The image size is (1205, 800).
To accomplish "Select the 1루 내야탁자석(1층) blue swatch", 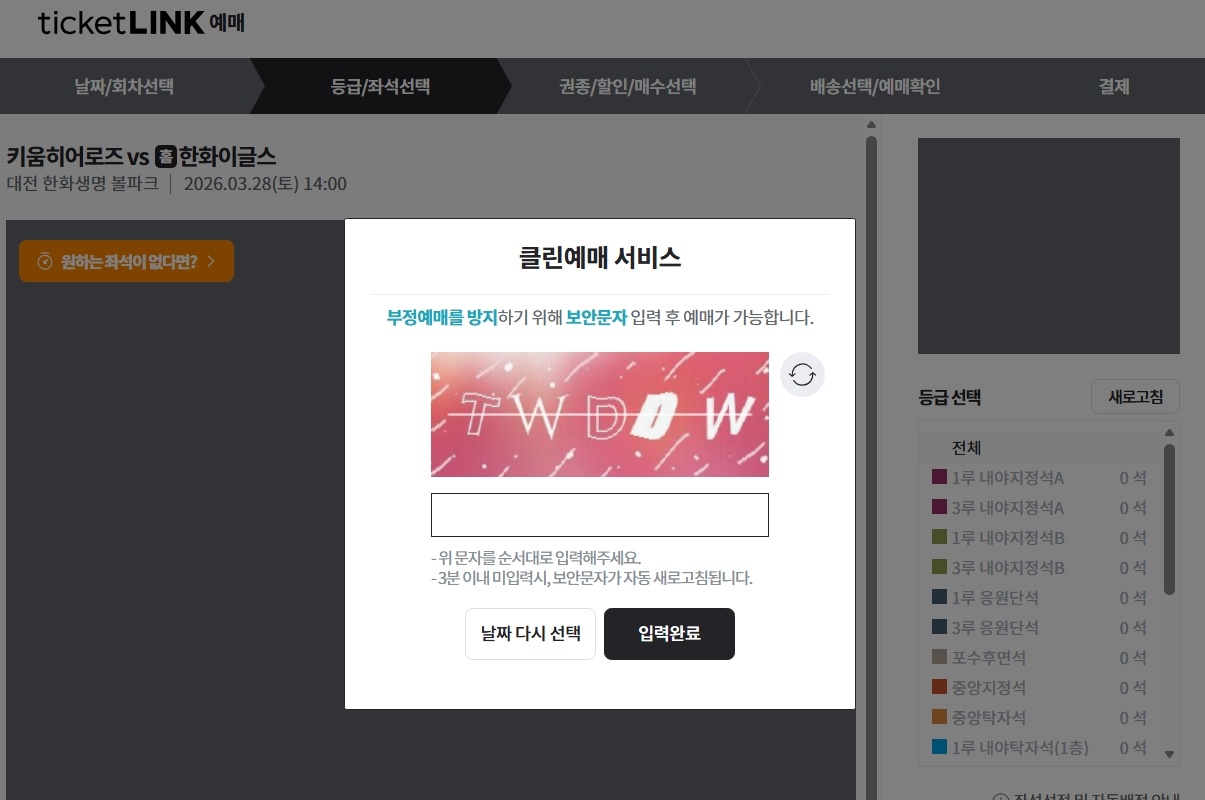I will pyautogui.click(x=939, y=748).
